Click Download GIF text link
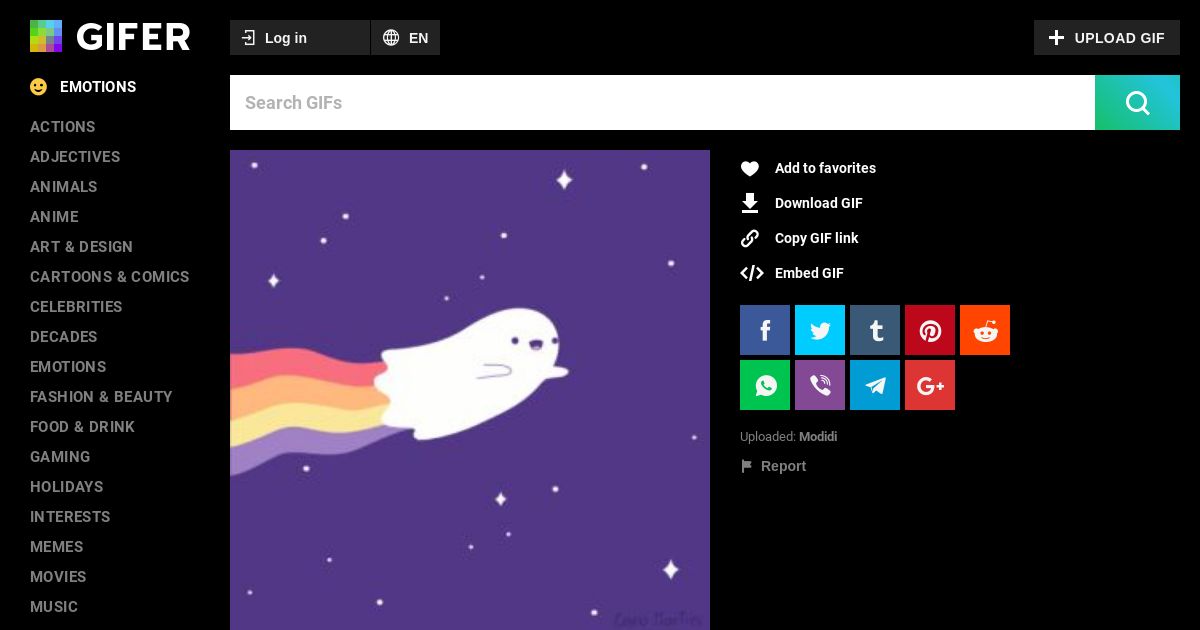Screen dimensions: 1200x630 coord(818,203)
